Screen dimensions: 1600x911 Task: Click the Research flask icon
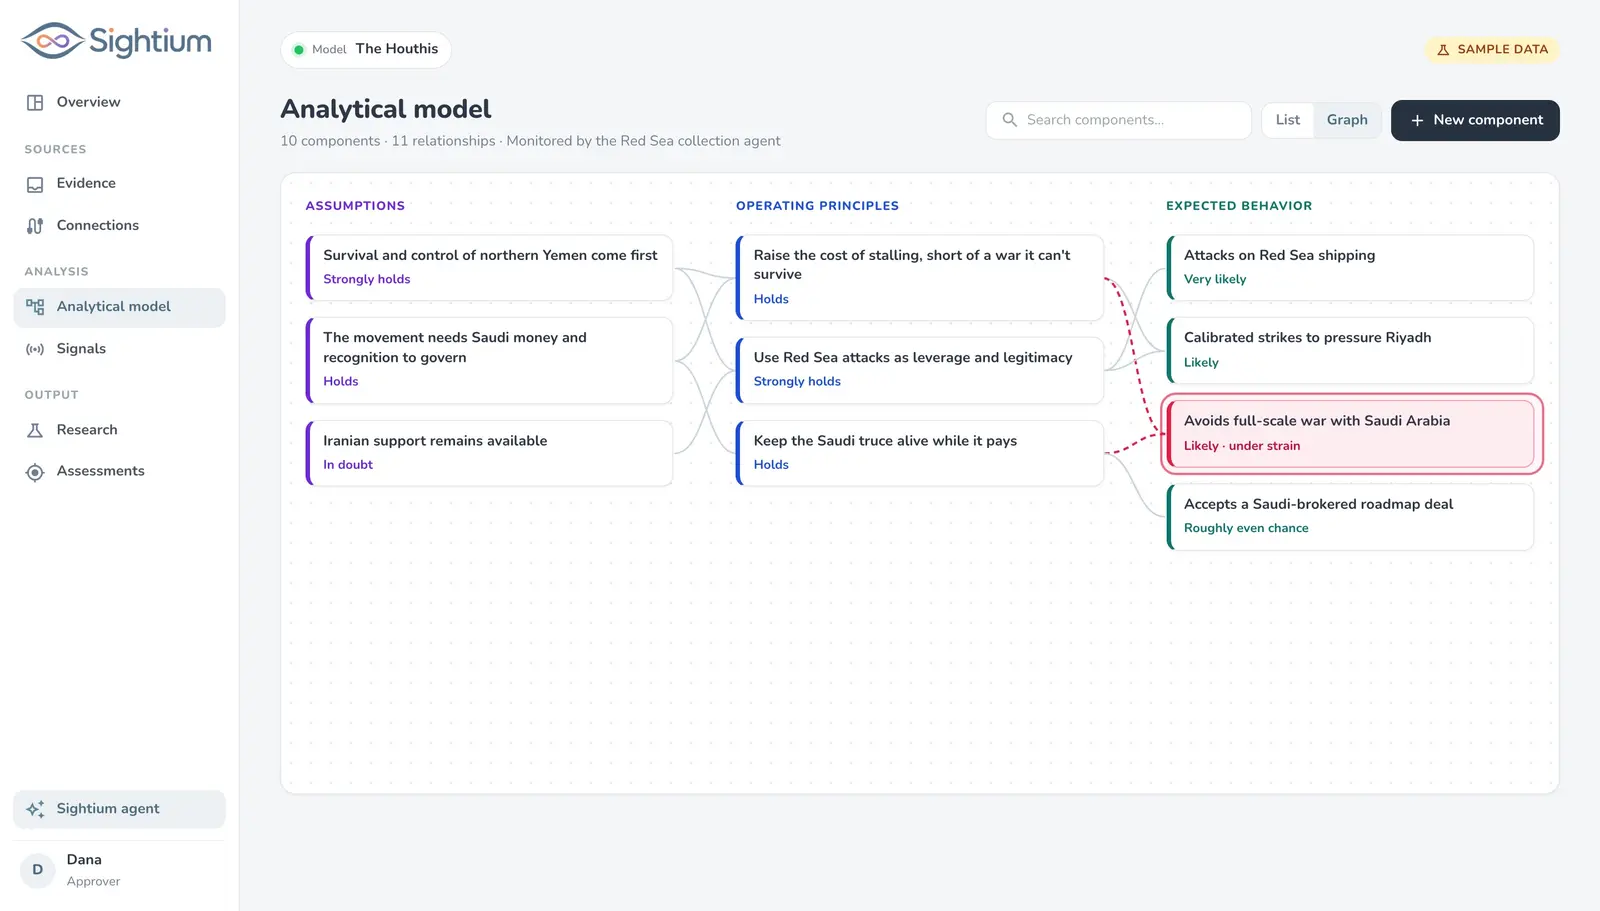pos(35,430)
